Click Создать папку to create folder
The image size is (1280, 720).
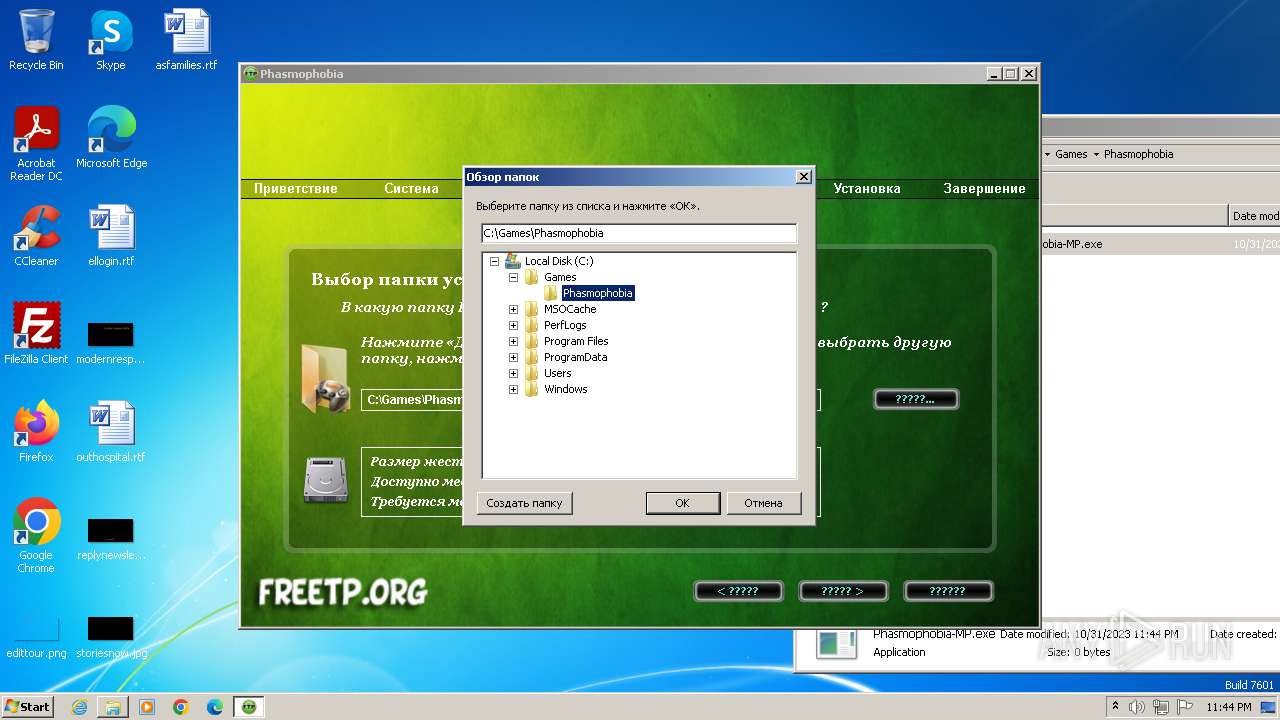click(524, 503)
